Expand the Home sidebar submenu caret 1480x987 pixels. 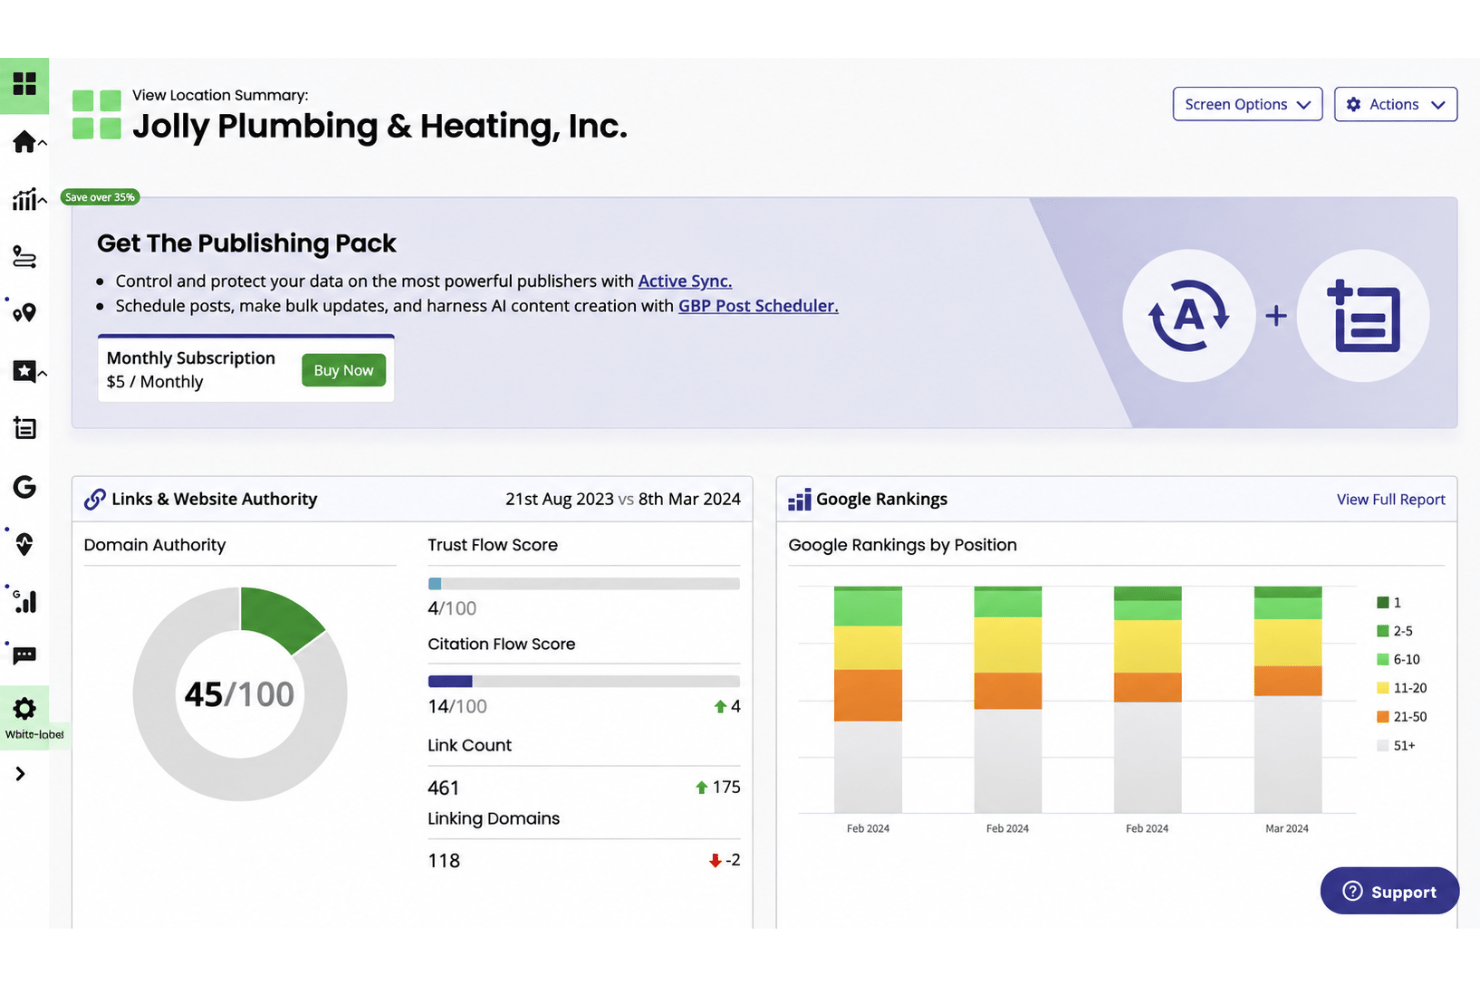[x=42, y=144]
